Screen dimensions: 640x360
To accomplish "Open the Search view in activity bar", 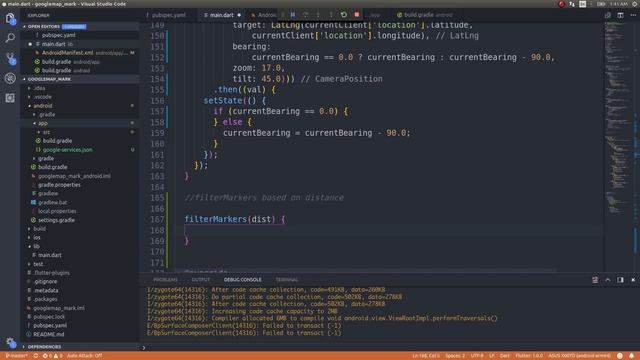I will click(10, 38).
